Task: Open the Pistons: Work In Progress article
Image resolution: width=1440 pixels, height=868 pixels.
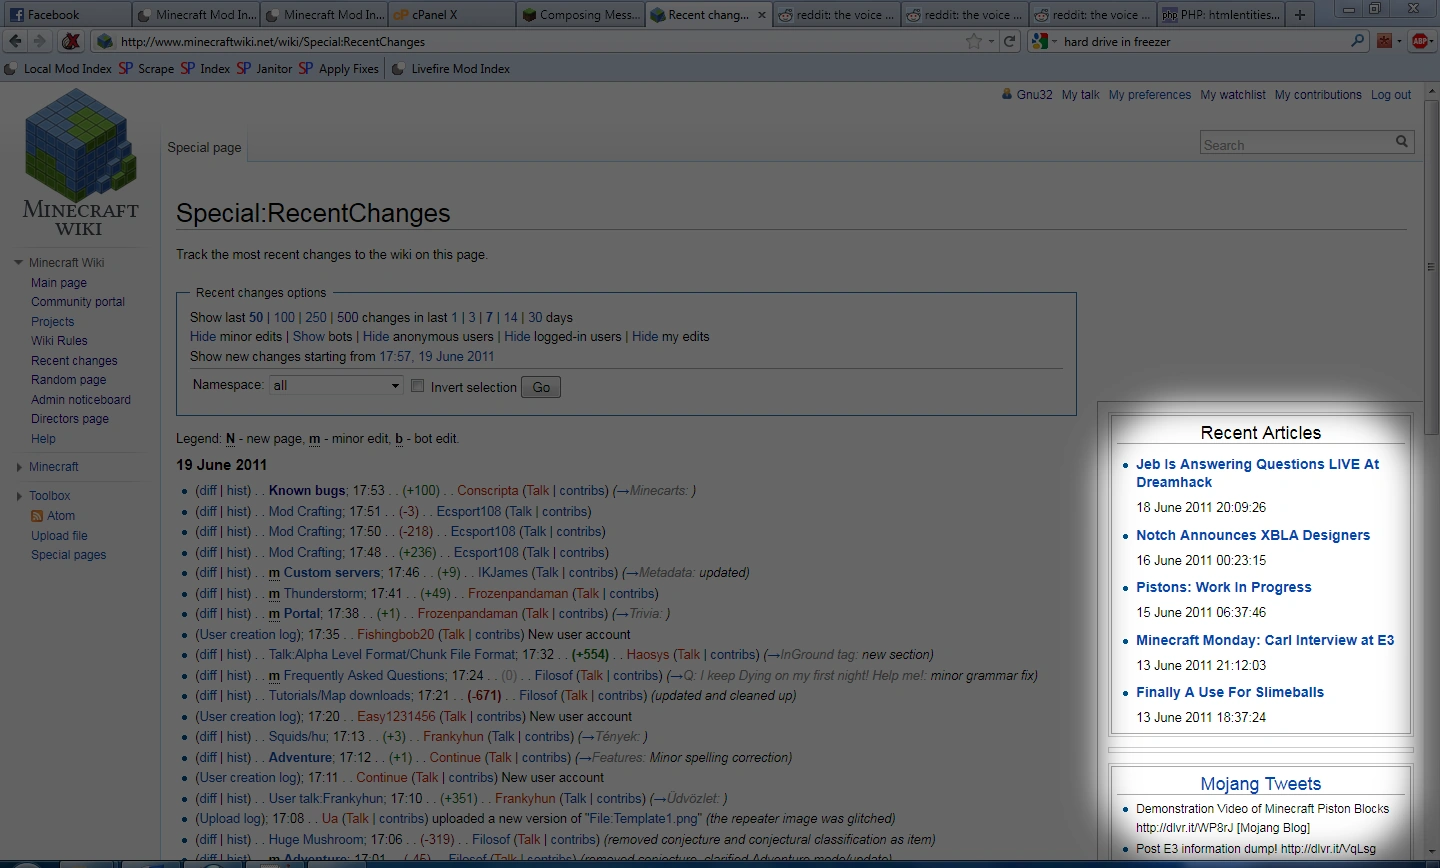Action: (x=1224, y=587)
